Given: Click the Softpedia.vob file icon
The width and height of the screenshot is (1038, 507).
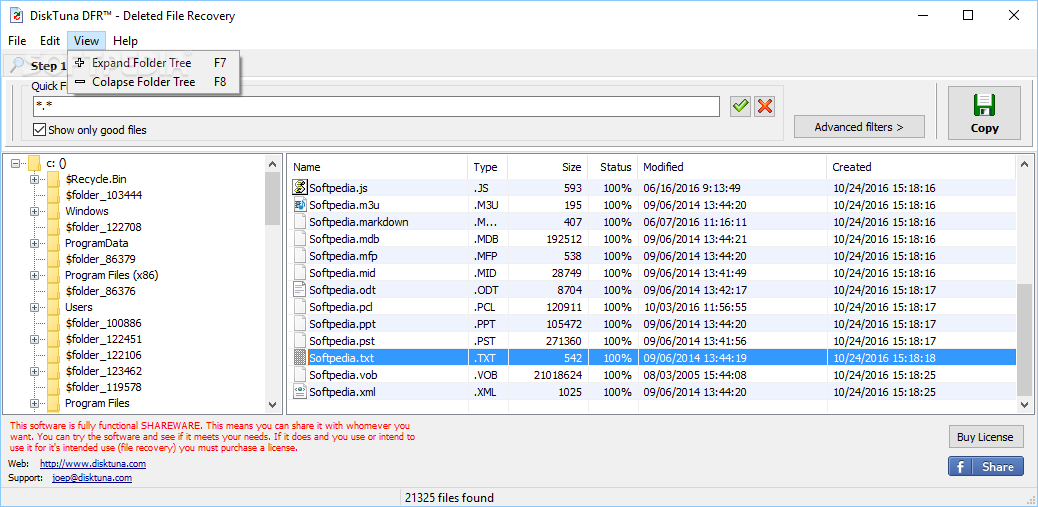Looking at the screenshot, I should (300, 375).
